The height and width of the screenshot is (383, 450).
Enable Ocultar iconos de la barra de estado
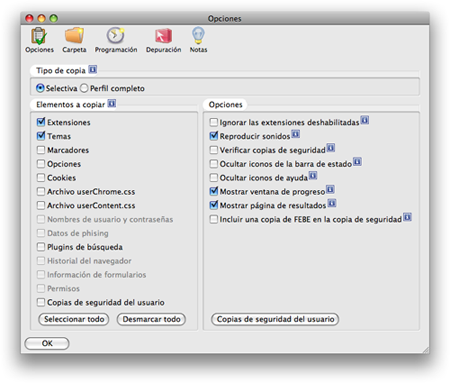[214, 164]
